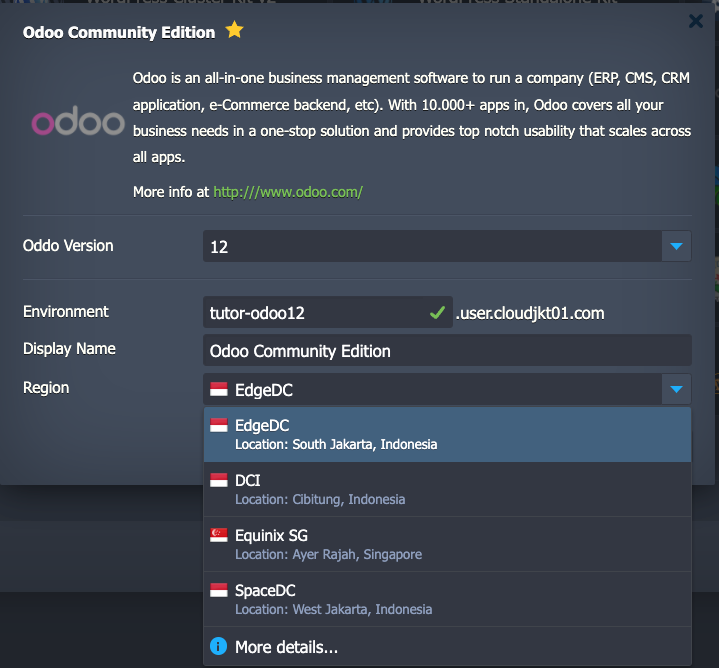This screenshot has height=668, width=719.
Task: Click the Oddo Version label
Action: point(68,246)
